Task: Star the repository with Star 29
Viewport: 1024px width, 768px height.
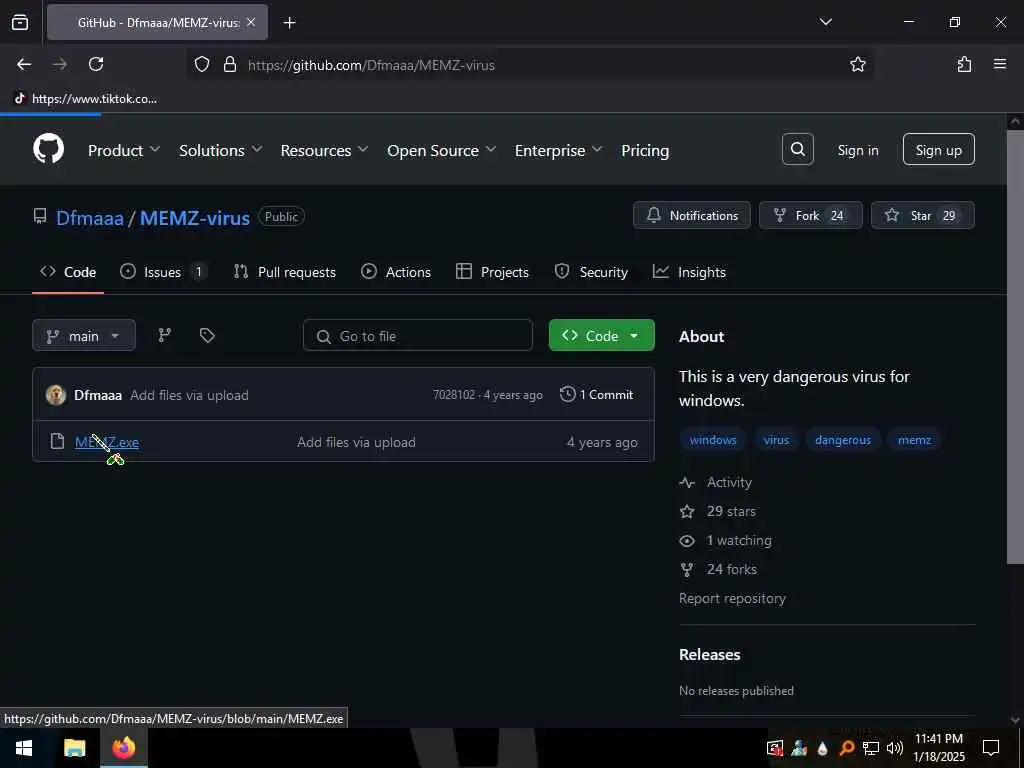Action: [923, 216]
